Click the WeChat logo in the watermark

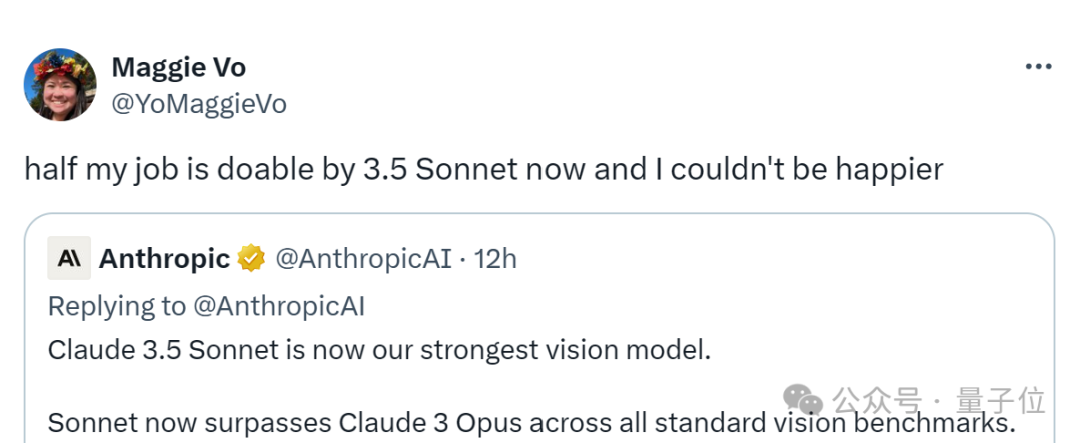(x=807, y=400)
